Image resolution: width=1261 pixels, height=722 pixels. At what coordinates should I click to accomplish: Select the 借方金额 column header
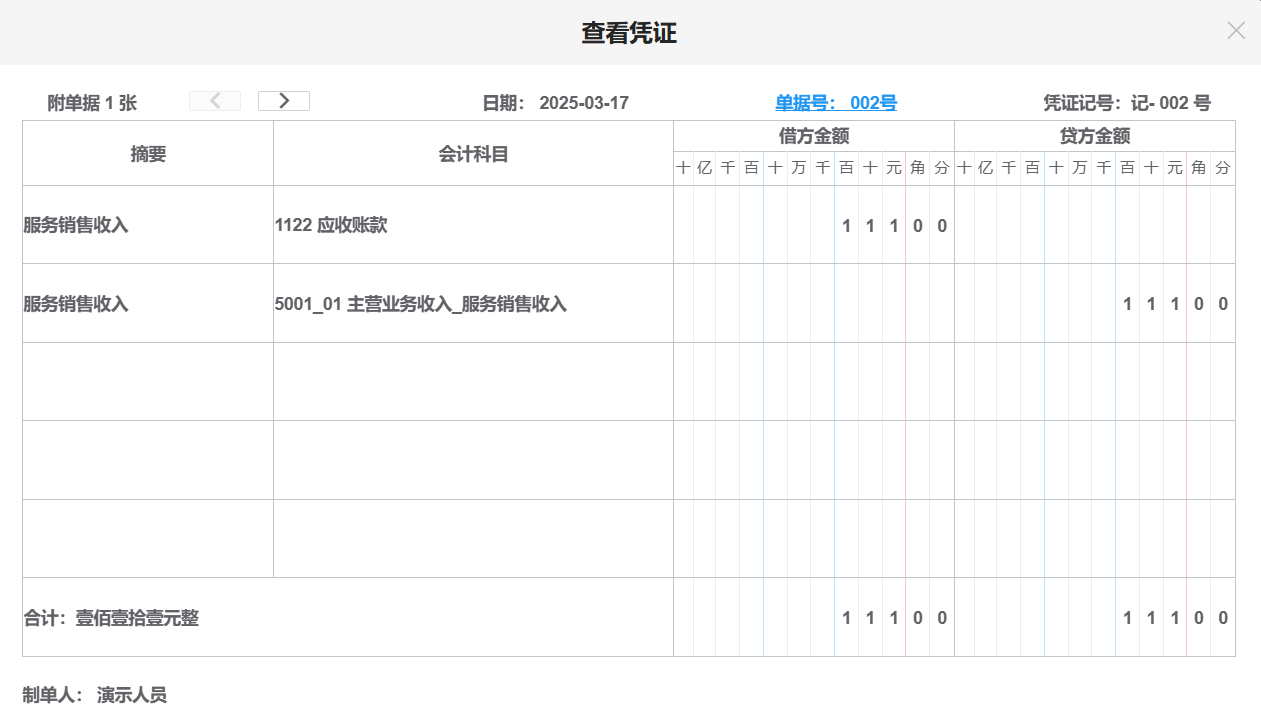tap(812, 136)
